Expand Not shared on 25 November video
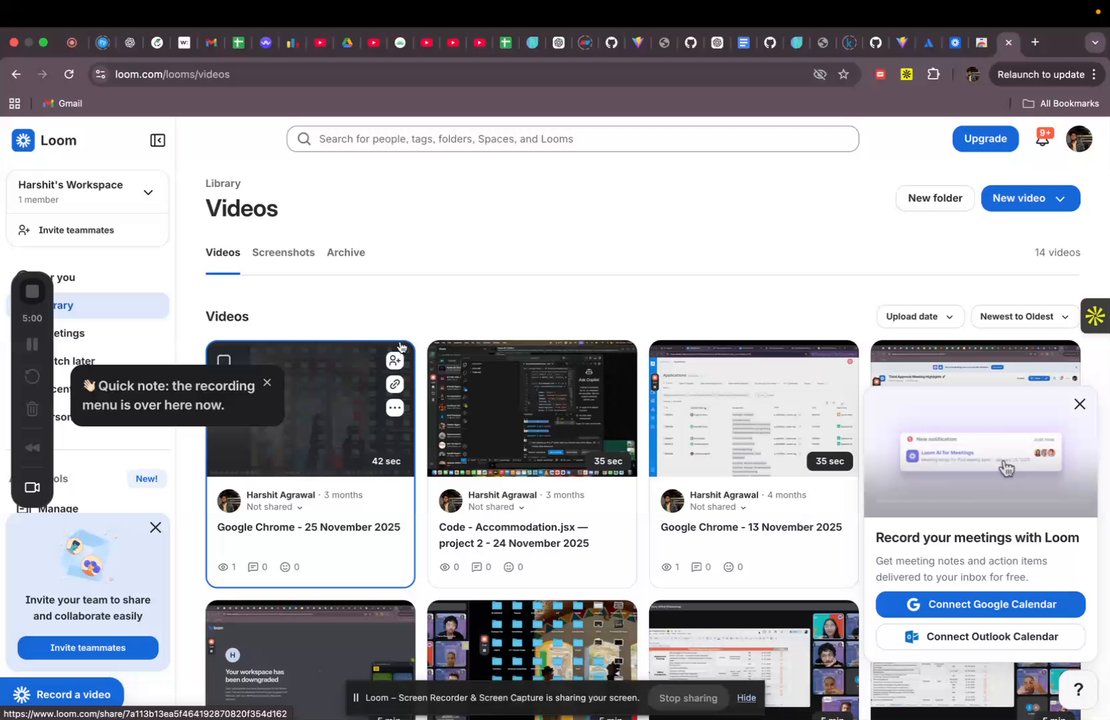This screenshot has height=720, width=1110. 275,507
